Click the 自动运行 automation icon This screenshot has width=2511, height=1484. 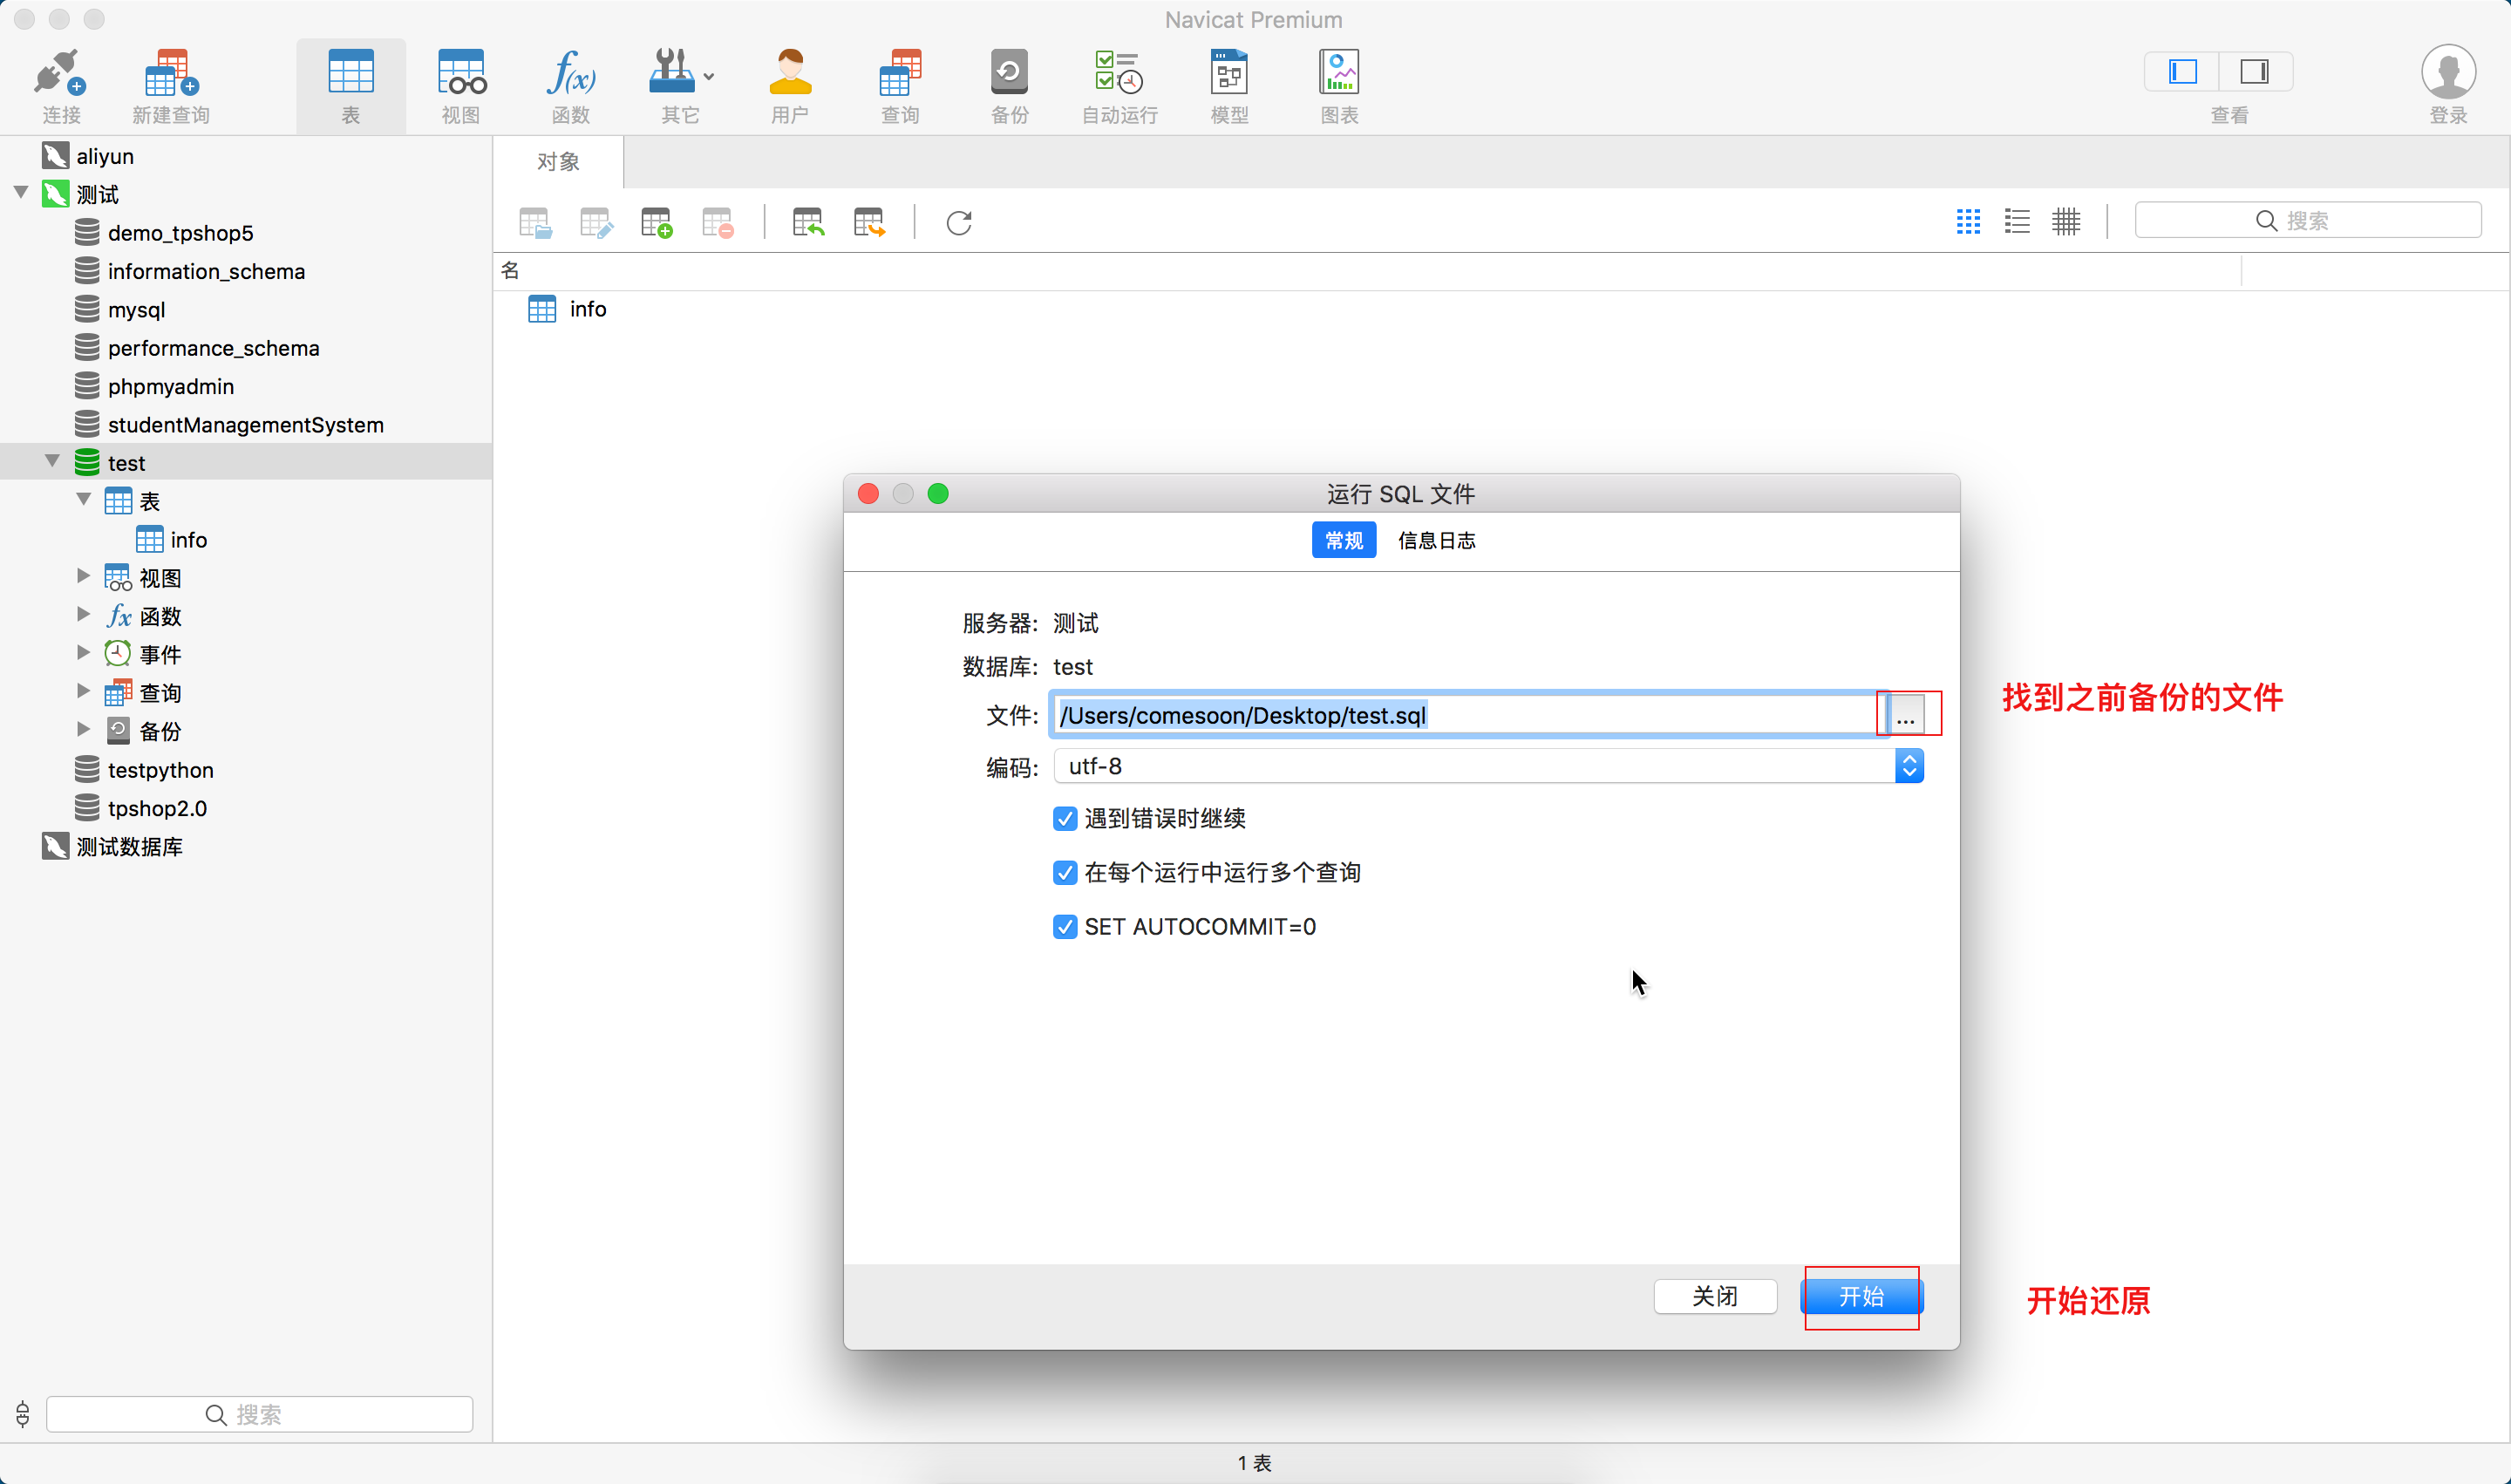(x=1119, y=74)
